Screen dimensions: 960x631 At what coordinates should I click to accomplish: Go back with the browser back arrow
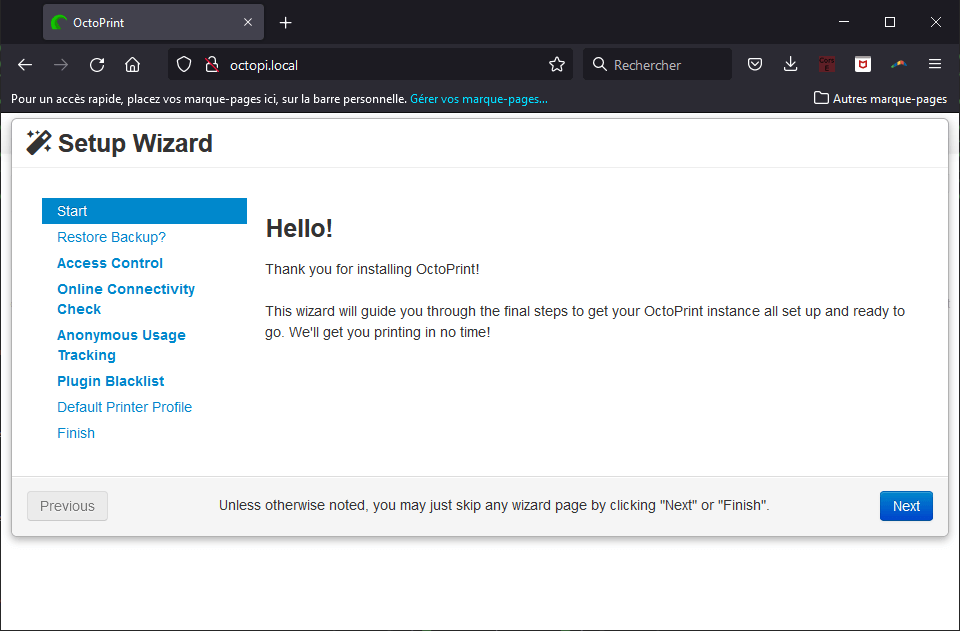click(25, 65)
